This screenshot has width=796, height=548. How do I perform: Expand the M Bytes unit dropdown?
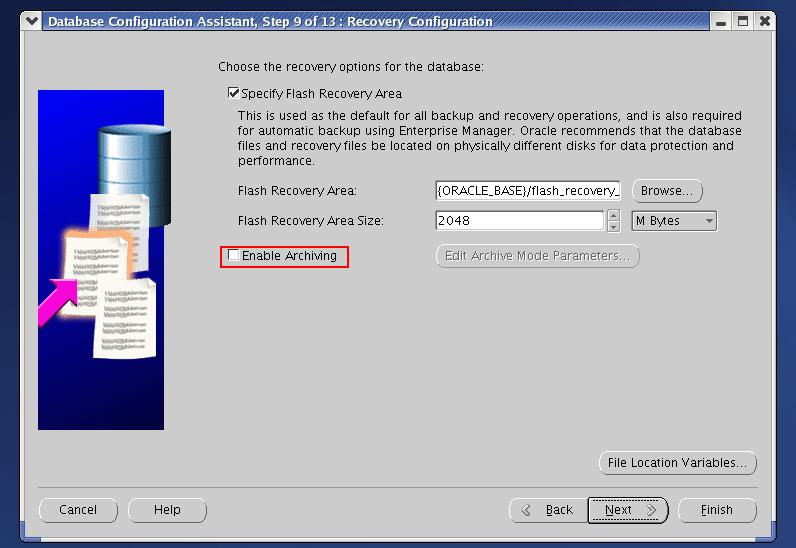[x=674, y=221]
